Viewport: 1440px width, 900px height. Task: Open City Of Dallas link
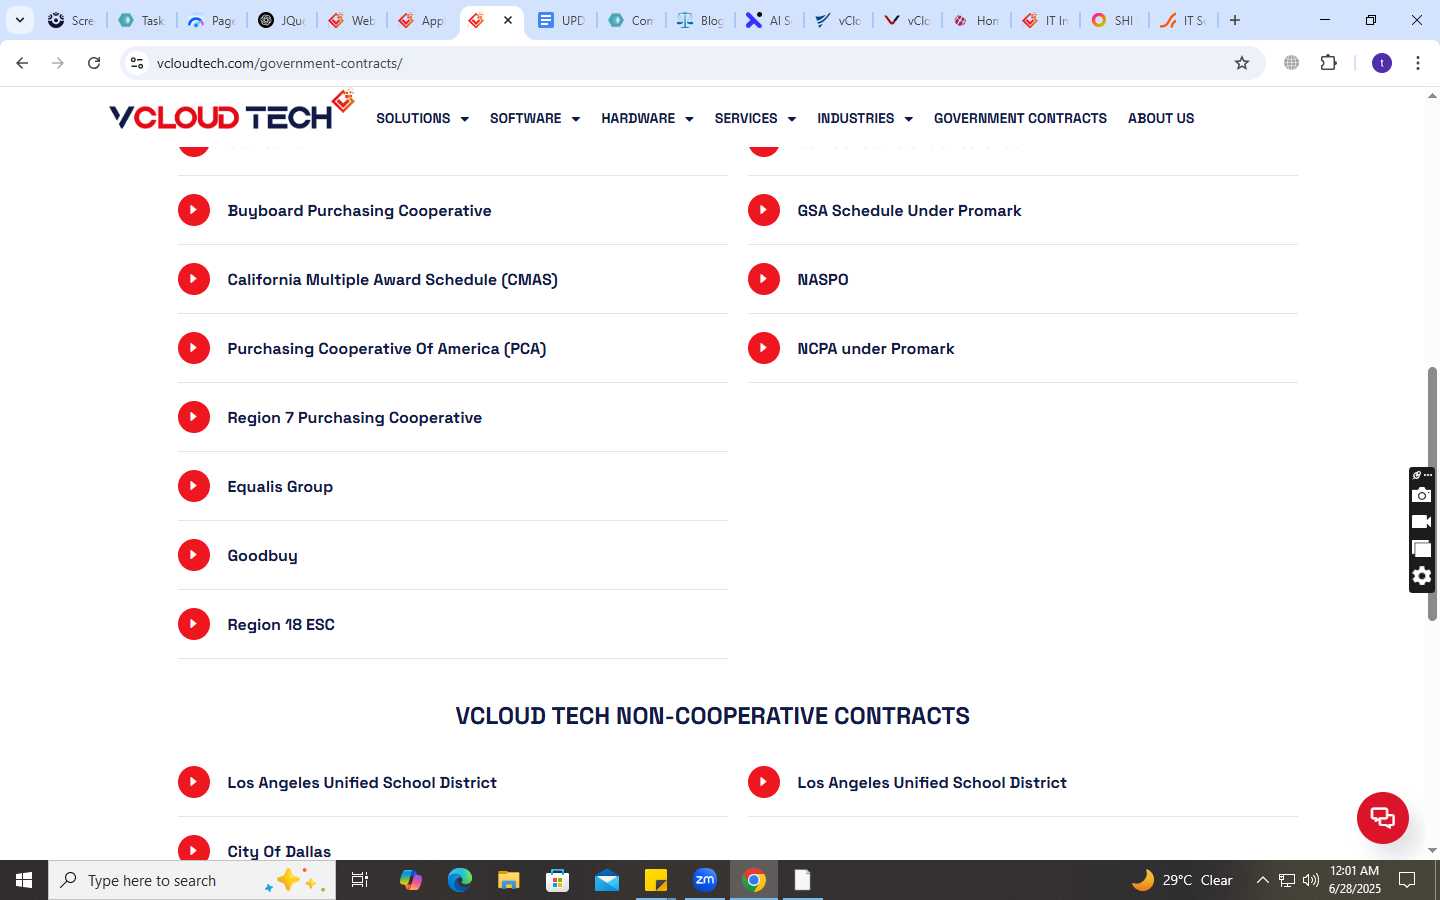[279, 851]
